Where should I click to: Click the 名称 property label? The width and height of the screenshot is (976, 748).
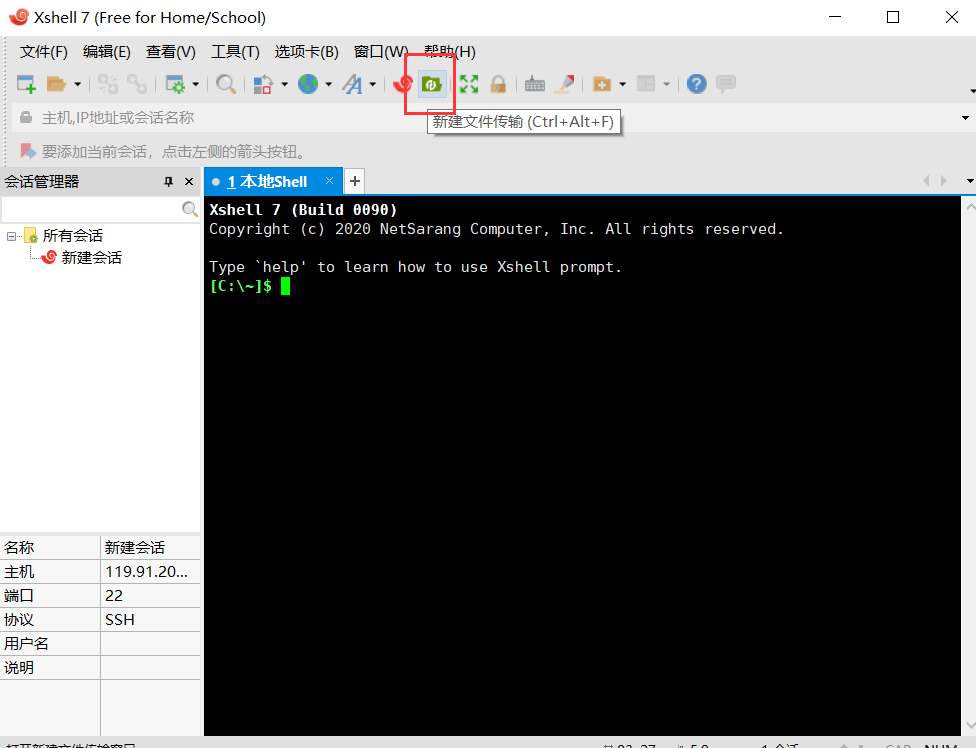pos(19,548)
